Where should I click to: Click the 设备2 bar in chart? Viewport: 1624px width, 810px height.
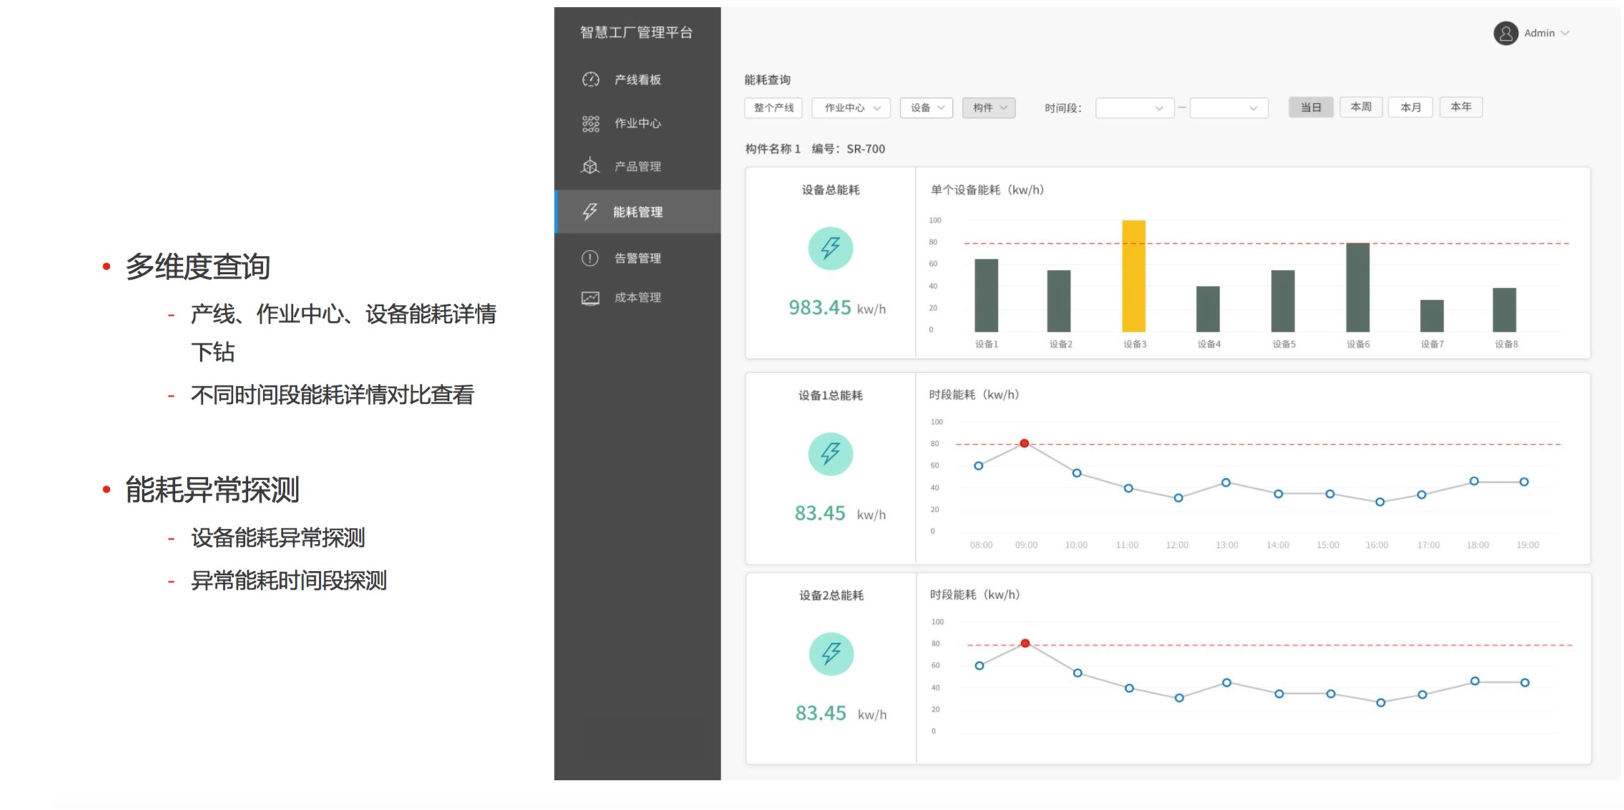point(1059,301)
